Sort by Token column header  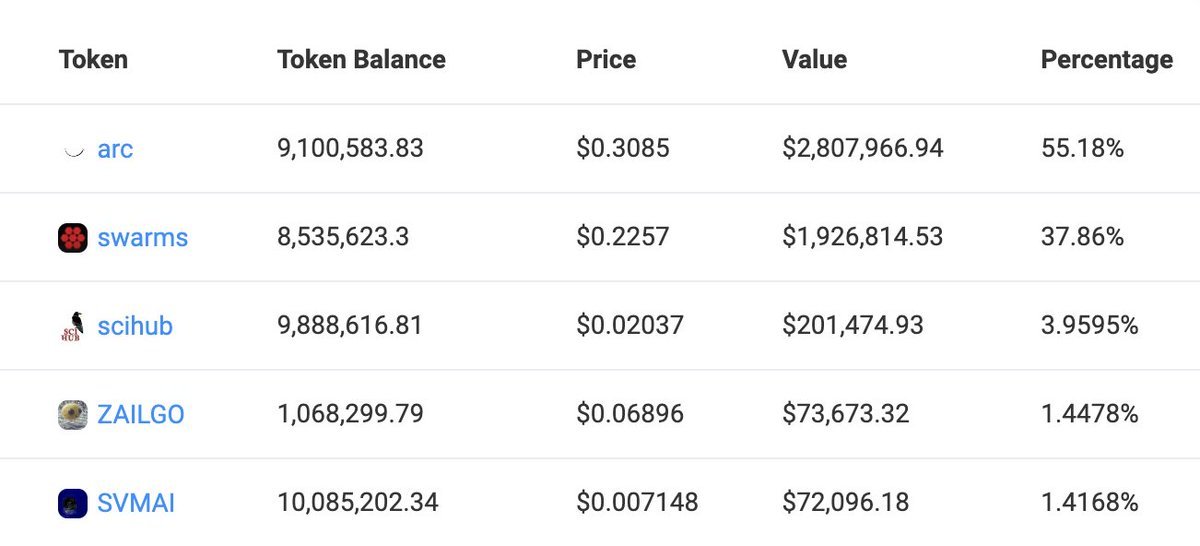[x=93, y=60]
